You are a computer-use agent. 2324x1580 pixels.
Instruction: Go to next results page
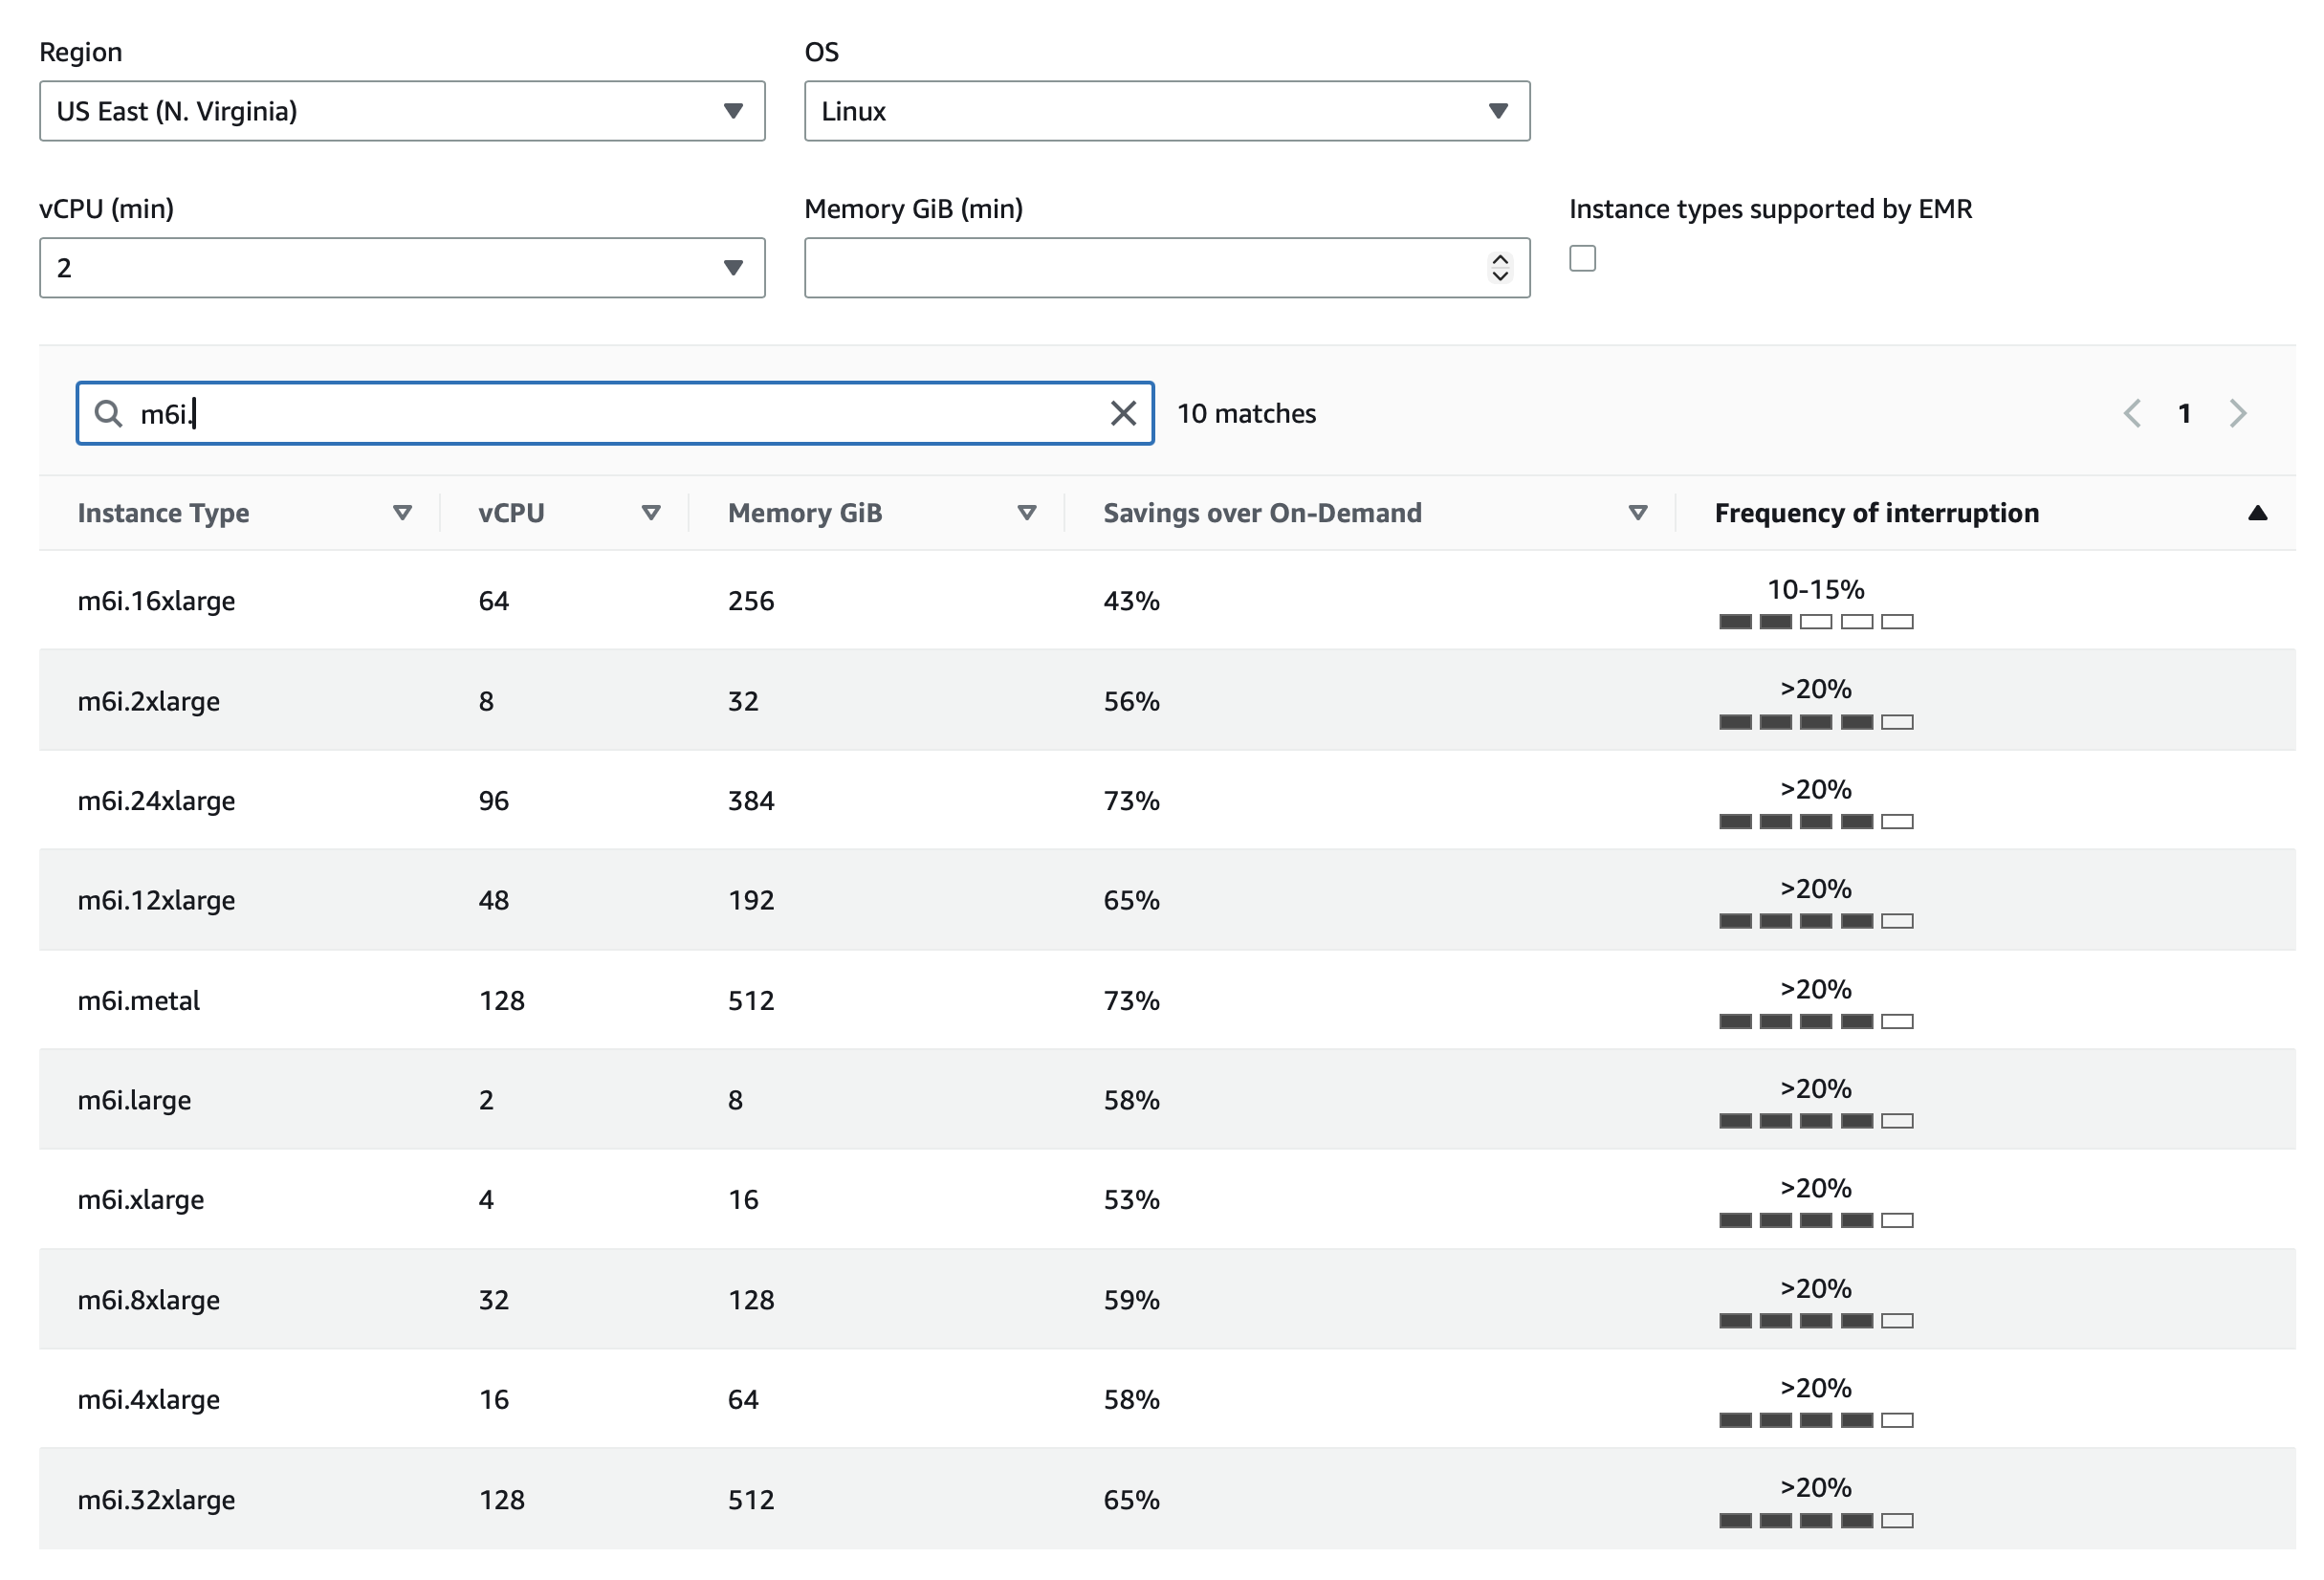(x=2237, y=413)
